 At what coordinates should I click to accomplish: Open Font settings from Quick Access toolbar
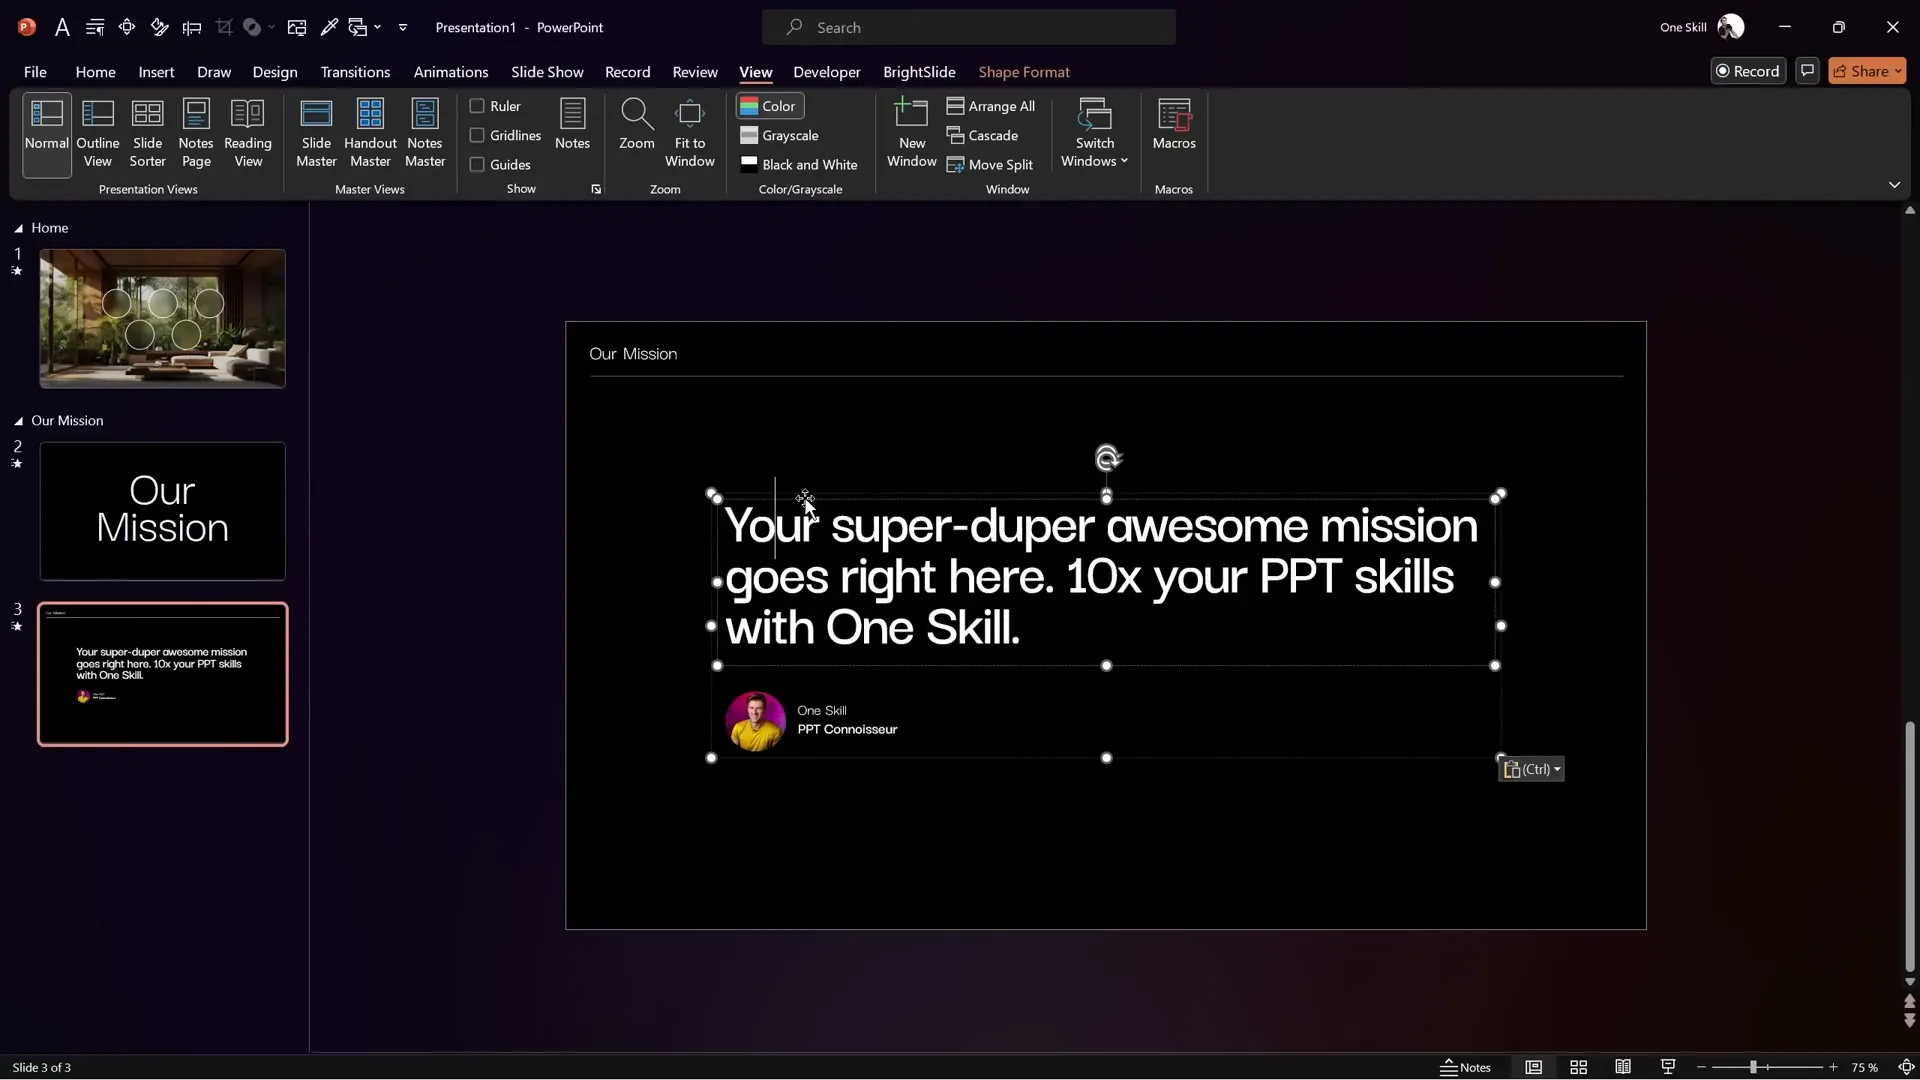[62, 27]
